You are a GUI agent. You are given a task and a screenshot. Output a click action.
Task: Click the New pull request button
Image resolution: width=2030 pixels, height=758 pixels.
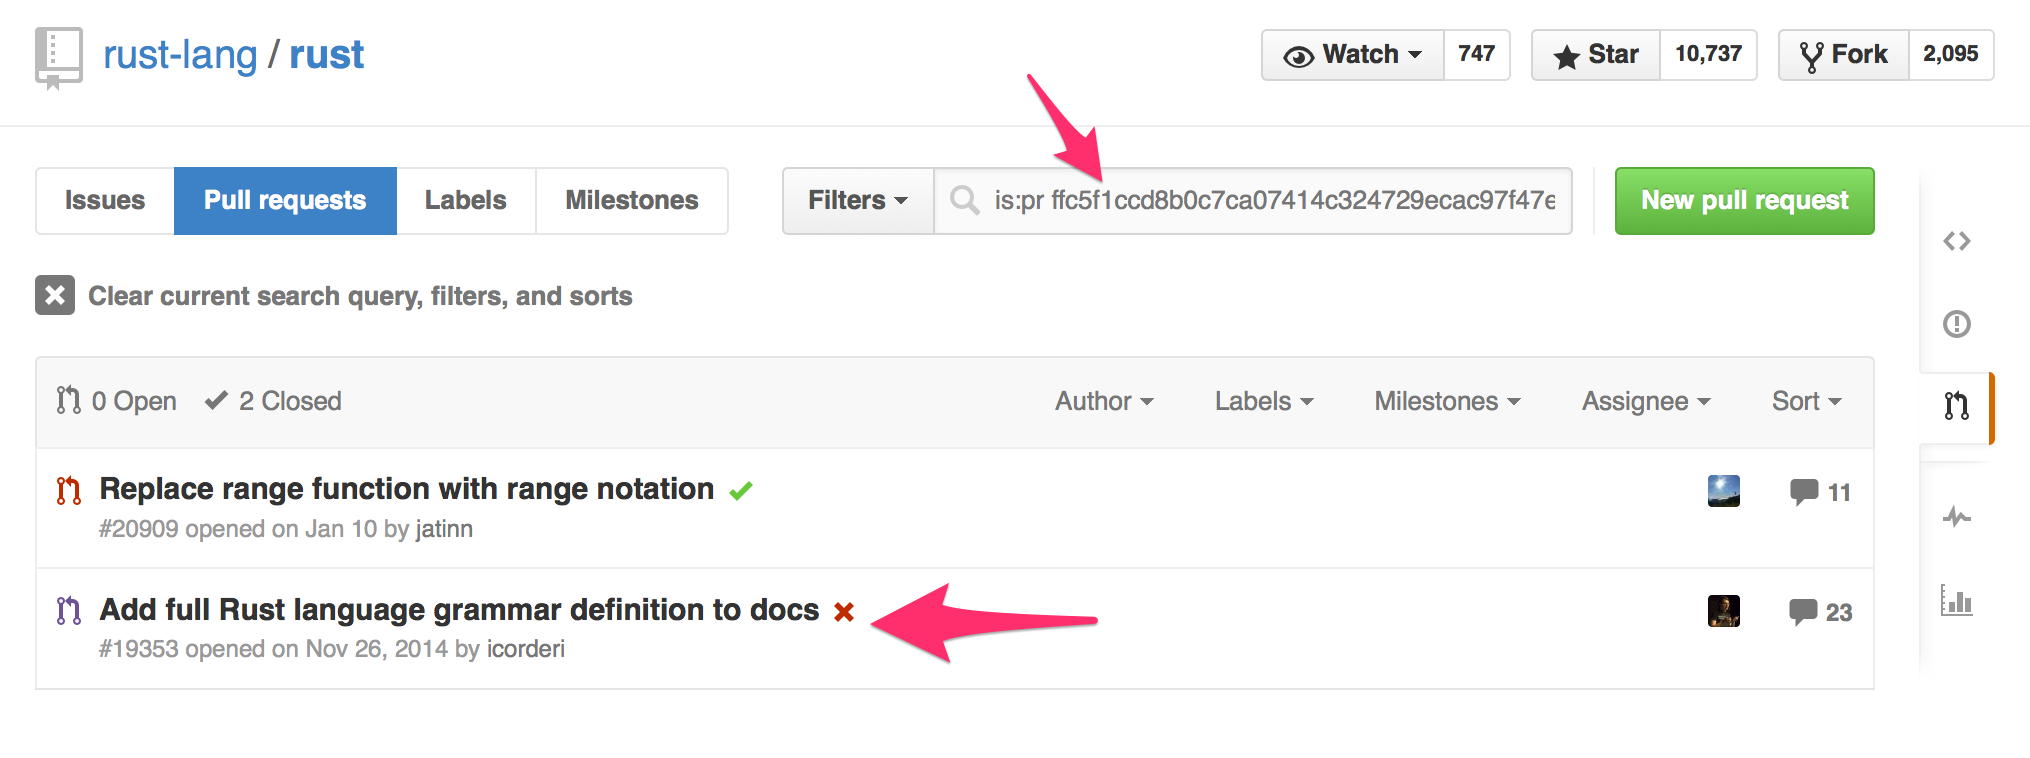point(1743,200)
